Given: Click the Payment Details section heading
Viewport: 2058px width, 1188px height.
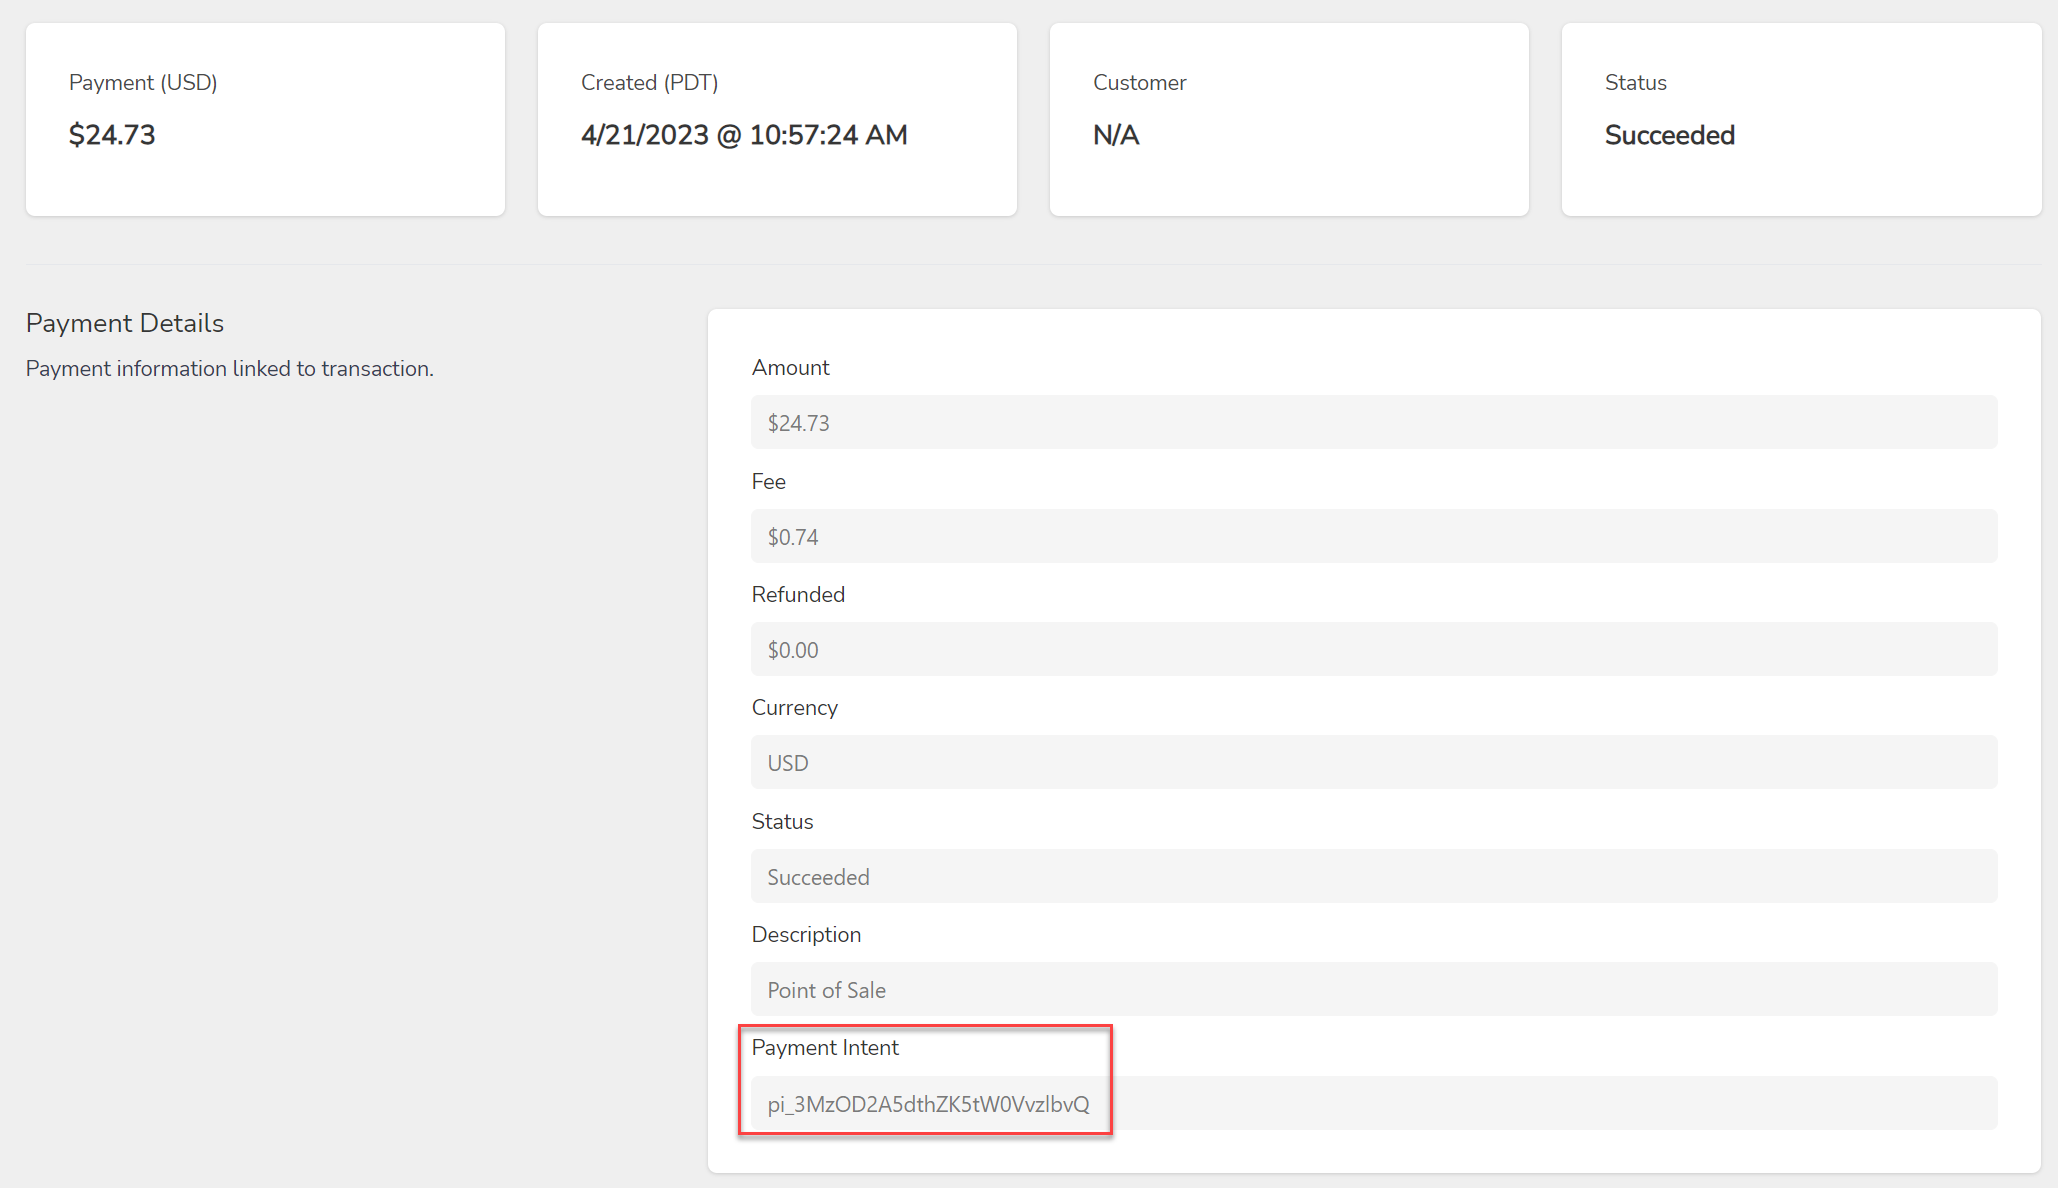Looking at the screenshot, I should 124,322.
